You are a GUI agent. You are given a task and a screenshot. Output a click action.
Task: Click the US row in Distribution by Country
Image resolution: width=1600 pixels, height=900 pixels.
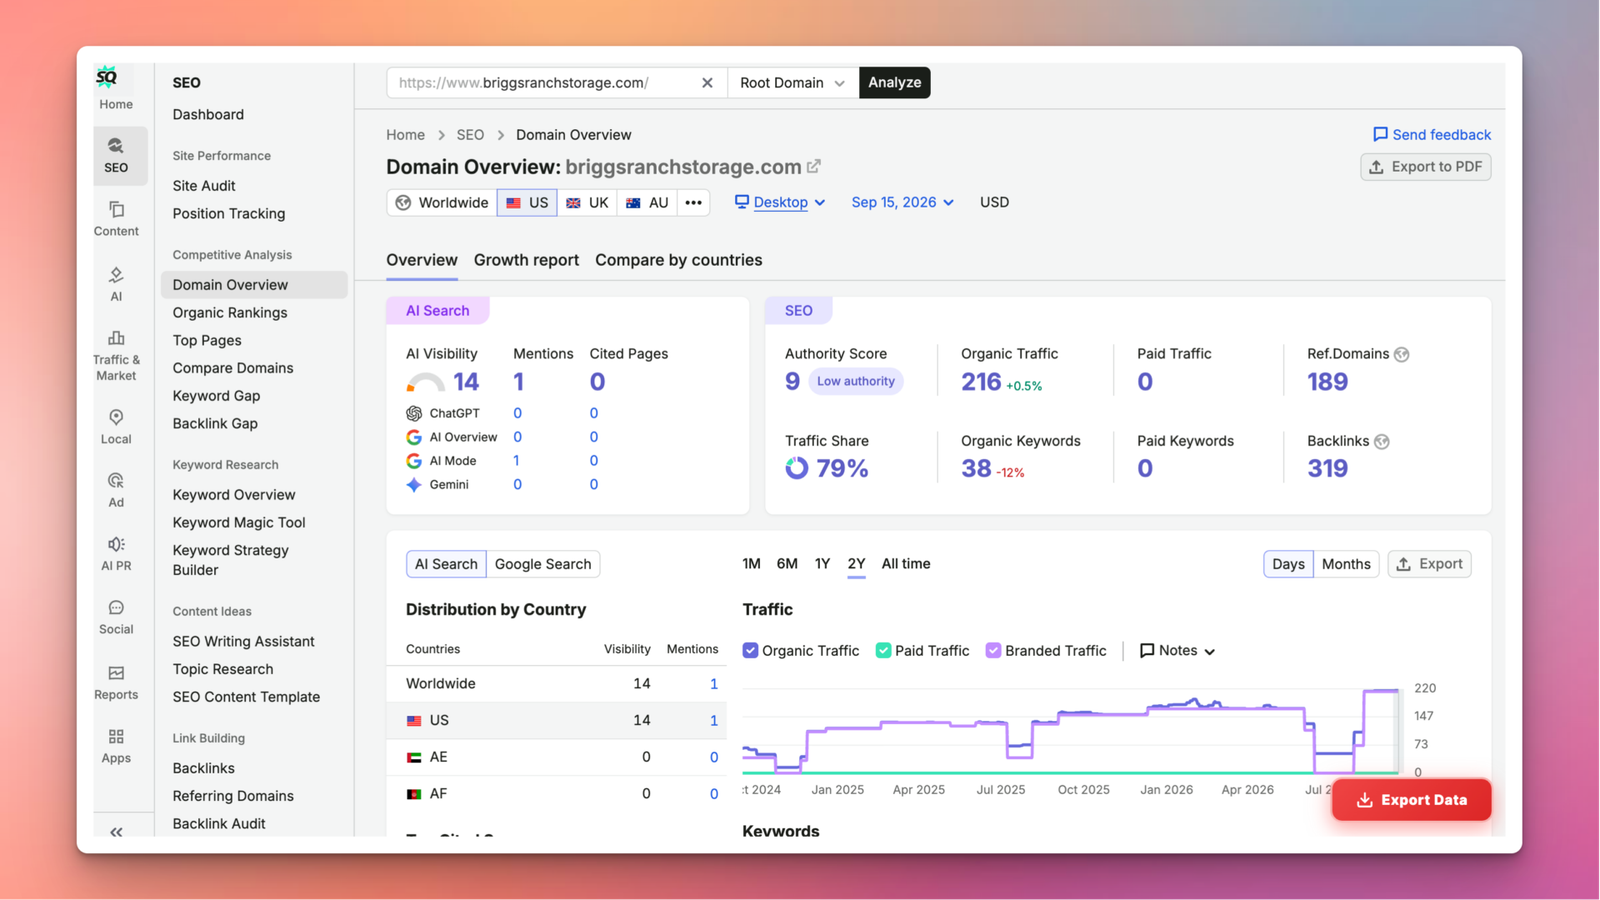click(x=556, y=720)
